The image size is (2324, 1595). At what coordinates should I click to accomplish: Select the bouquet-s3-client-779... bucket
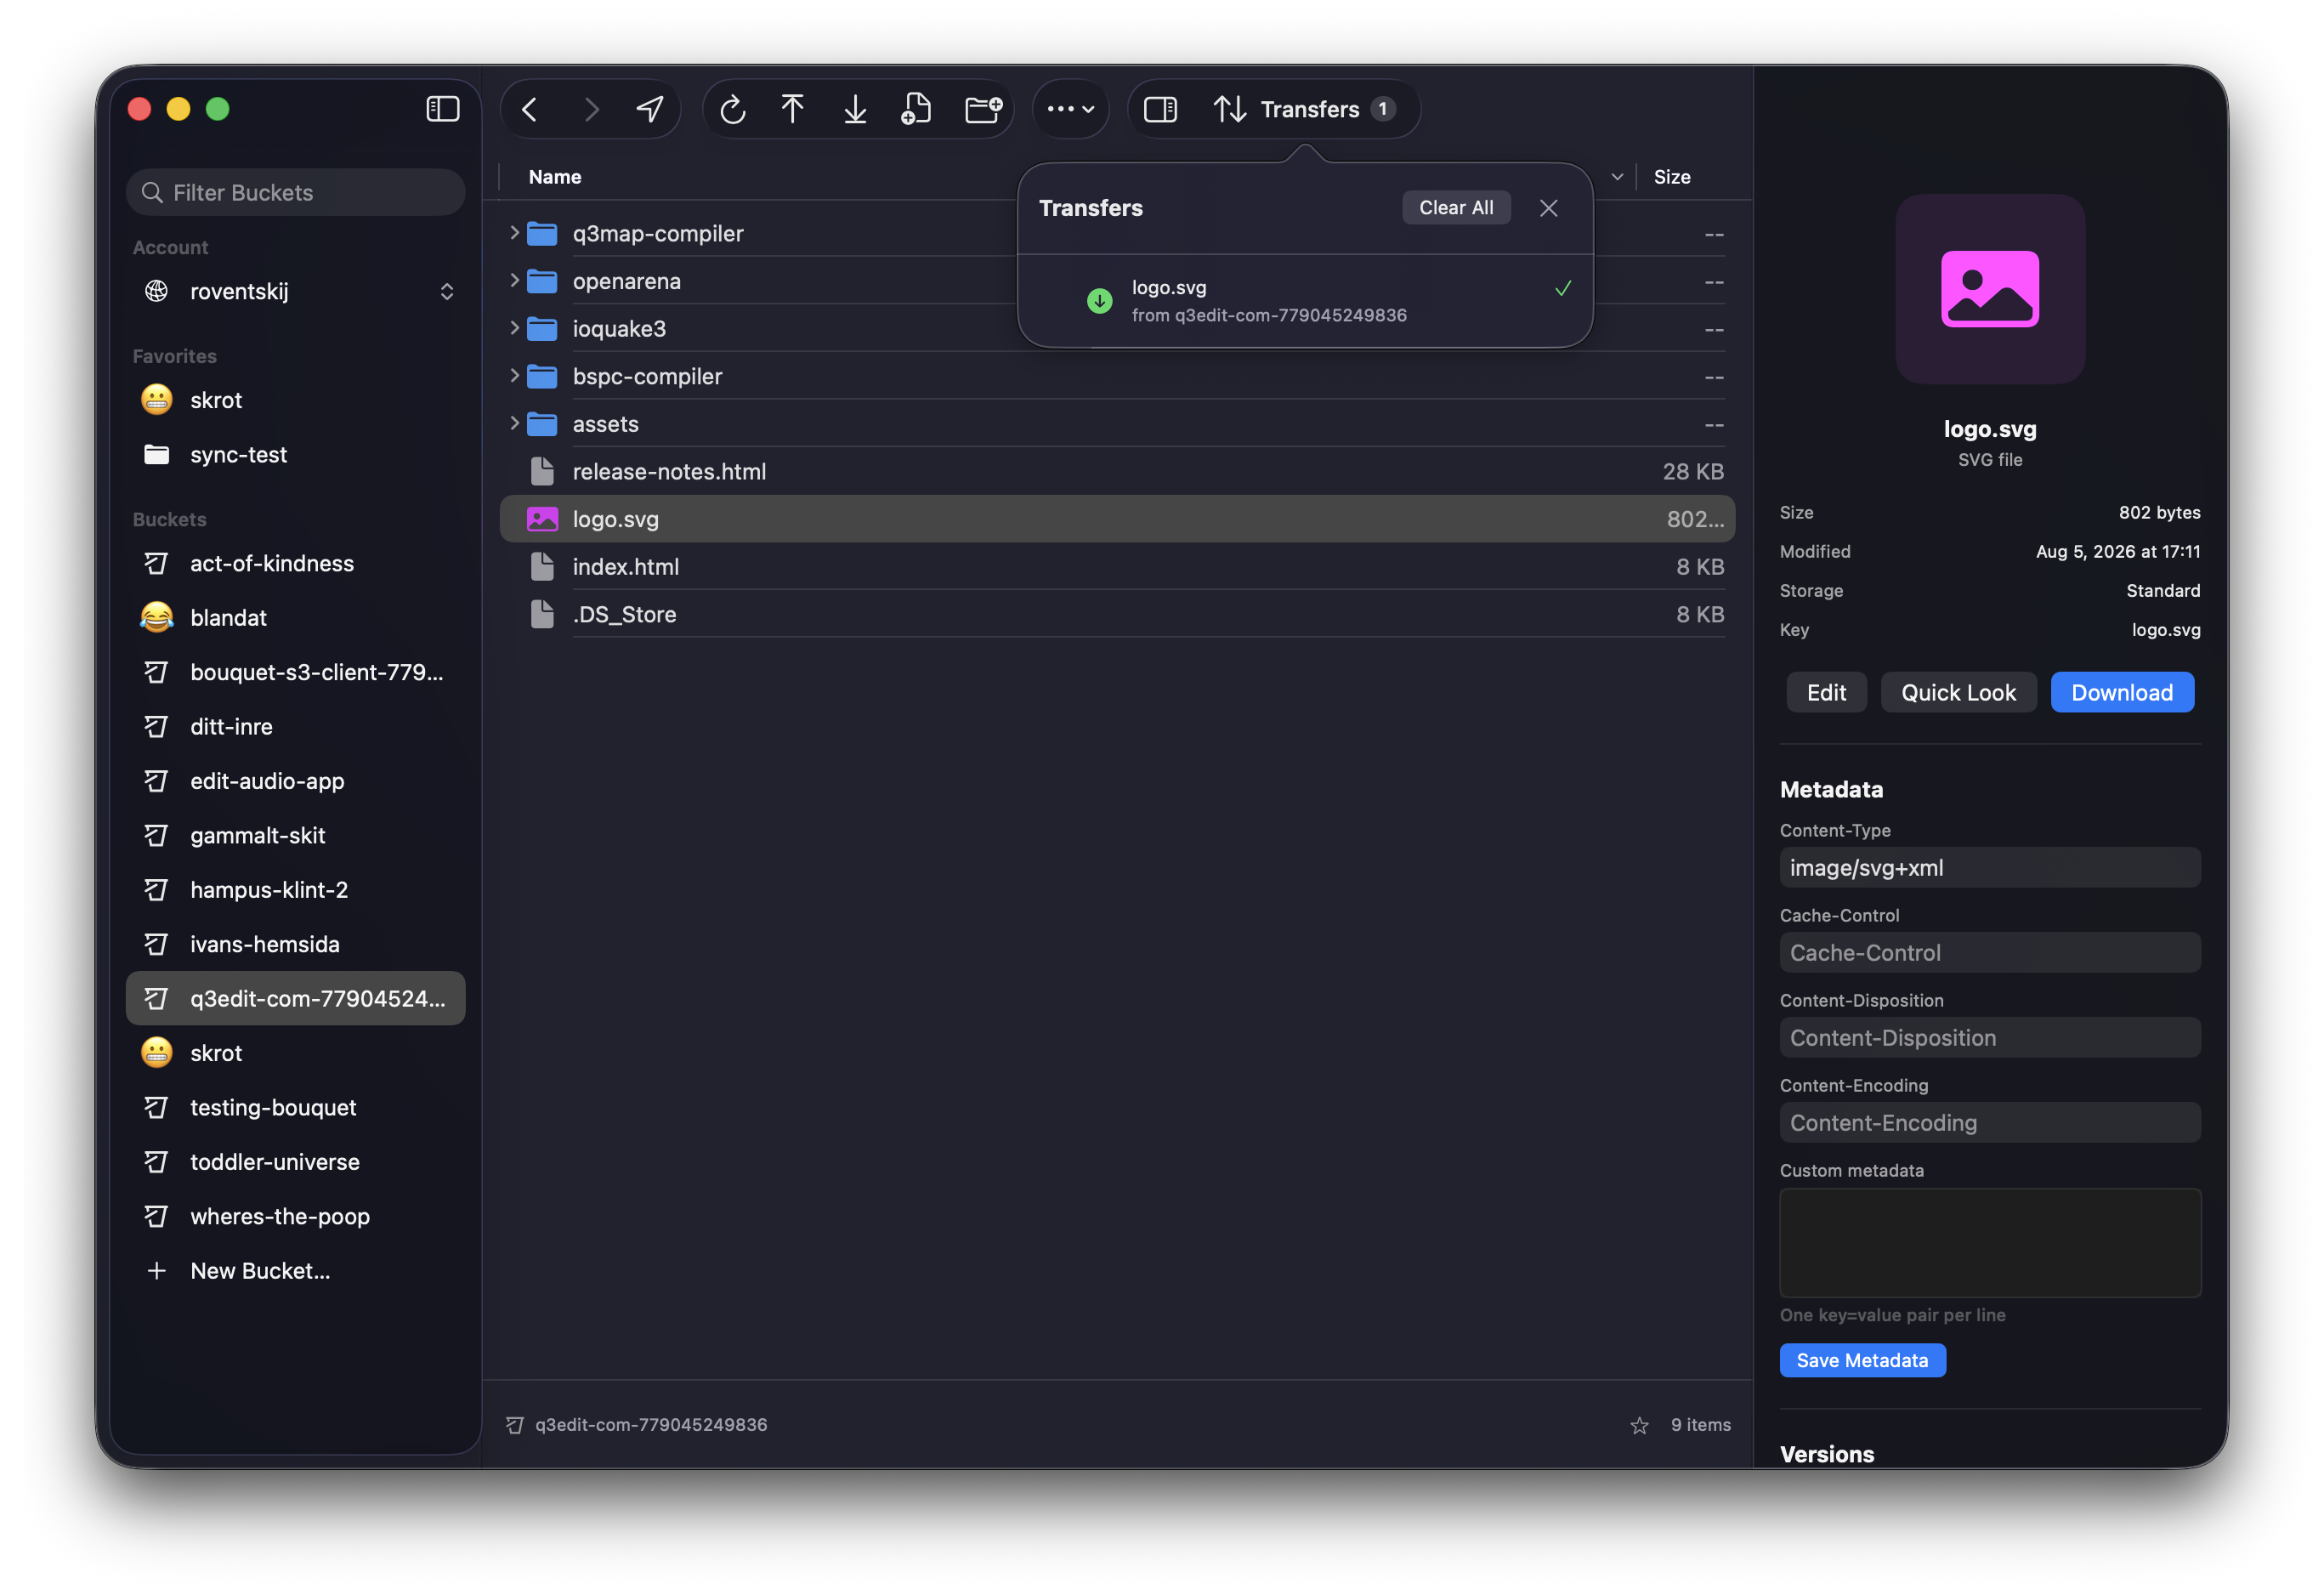coord(296,672)
